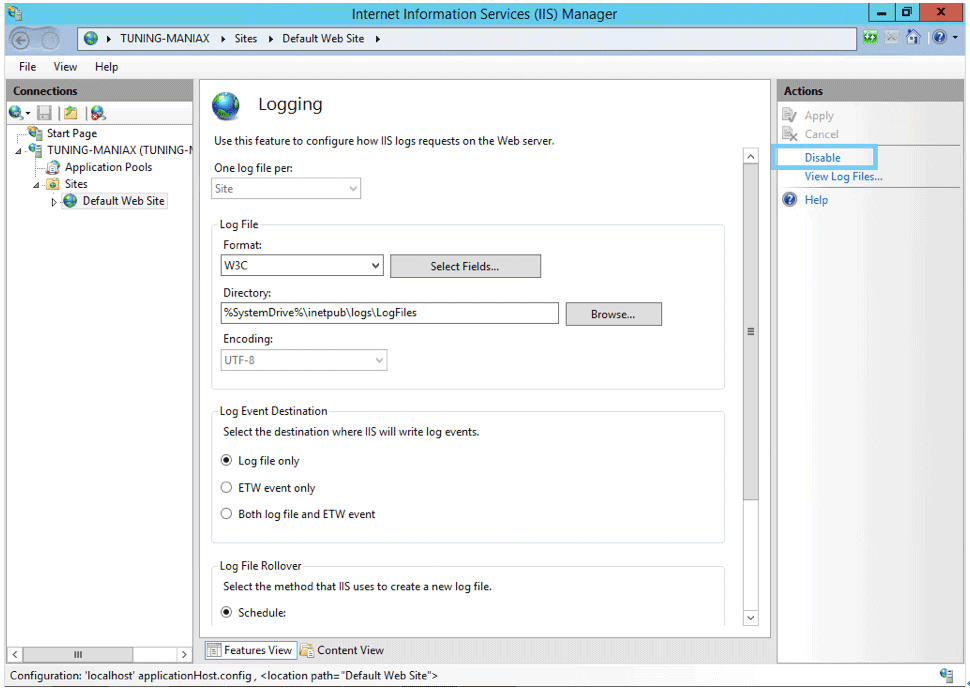The height and width of the screenshot is (690, 970).
Task: Switch to Features View tab
Action: (x=251, y=650)
